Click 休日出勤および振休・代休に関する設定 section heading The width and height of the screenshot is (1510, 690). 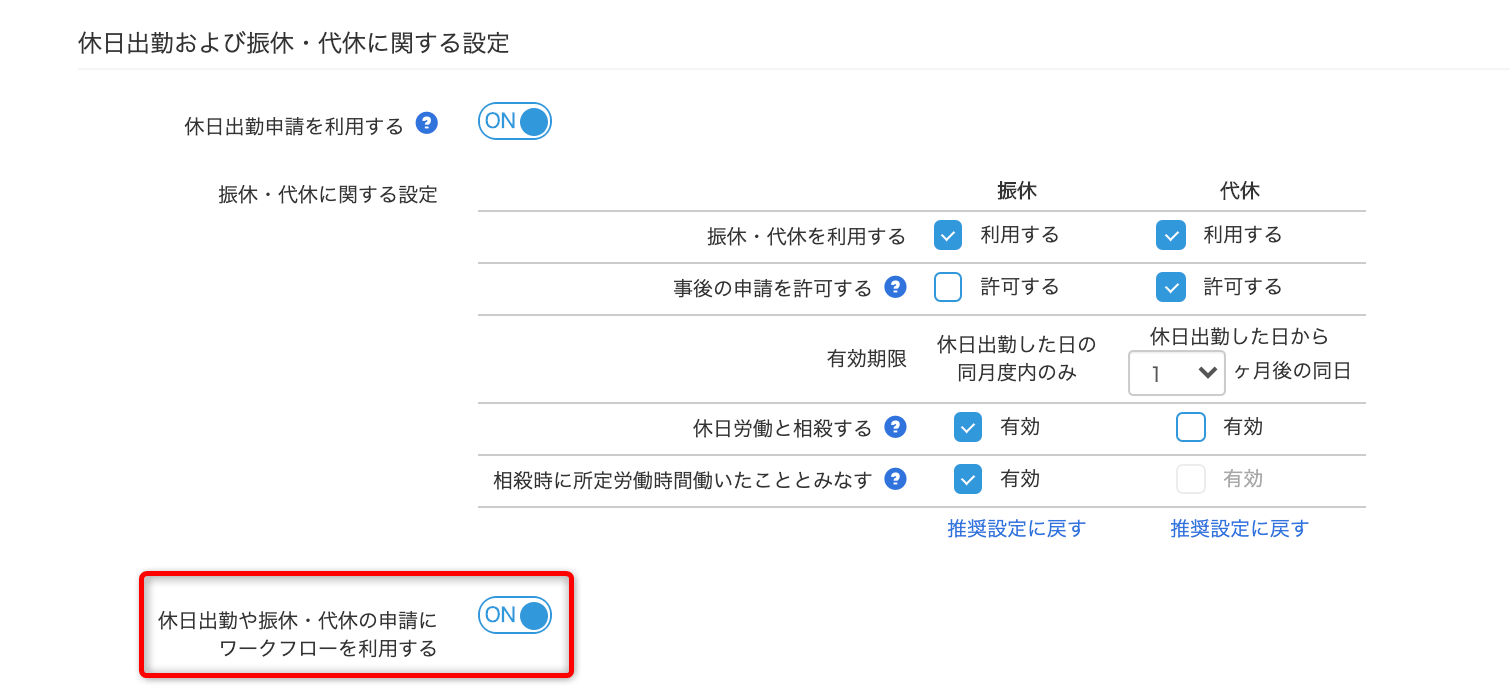(294, 43)
